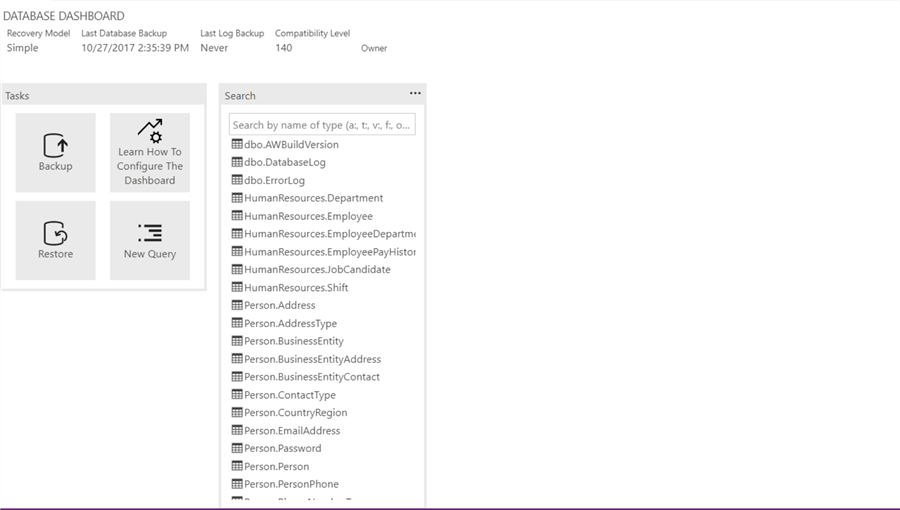
Task: Select Person.BusinessEntityContact table entry
Action: click(x=312, y=377)
